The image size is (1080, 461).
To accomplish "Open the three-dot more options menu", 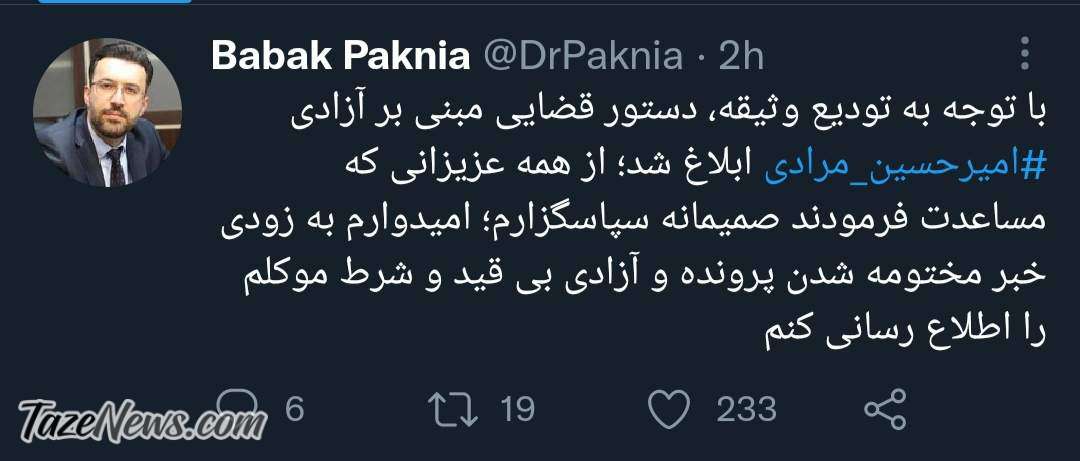I will tap(1025, 54).
